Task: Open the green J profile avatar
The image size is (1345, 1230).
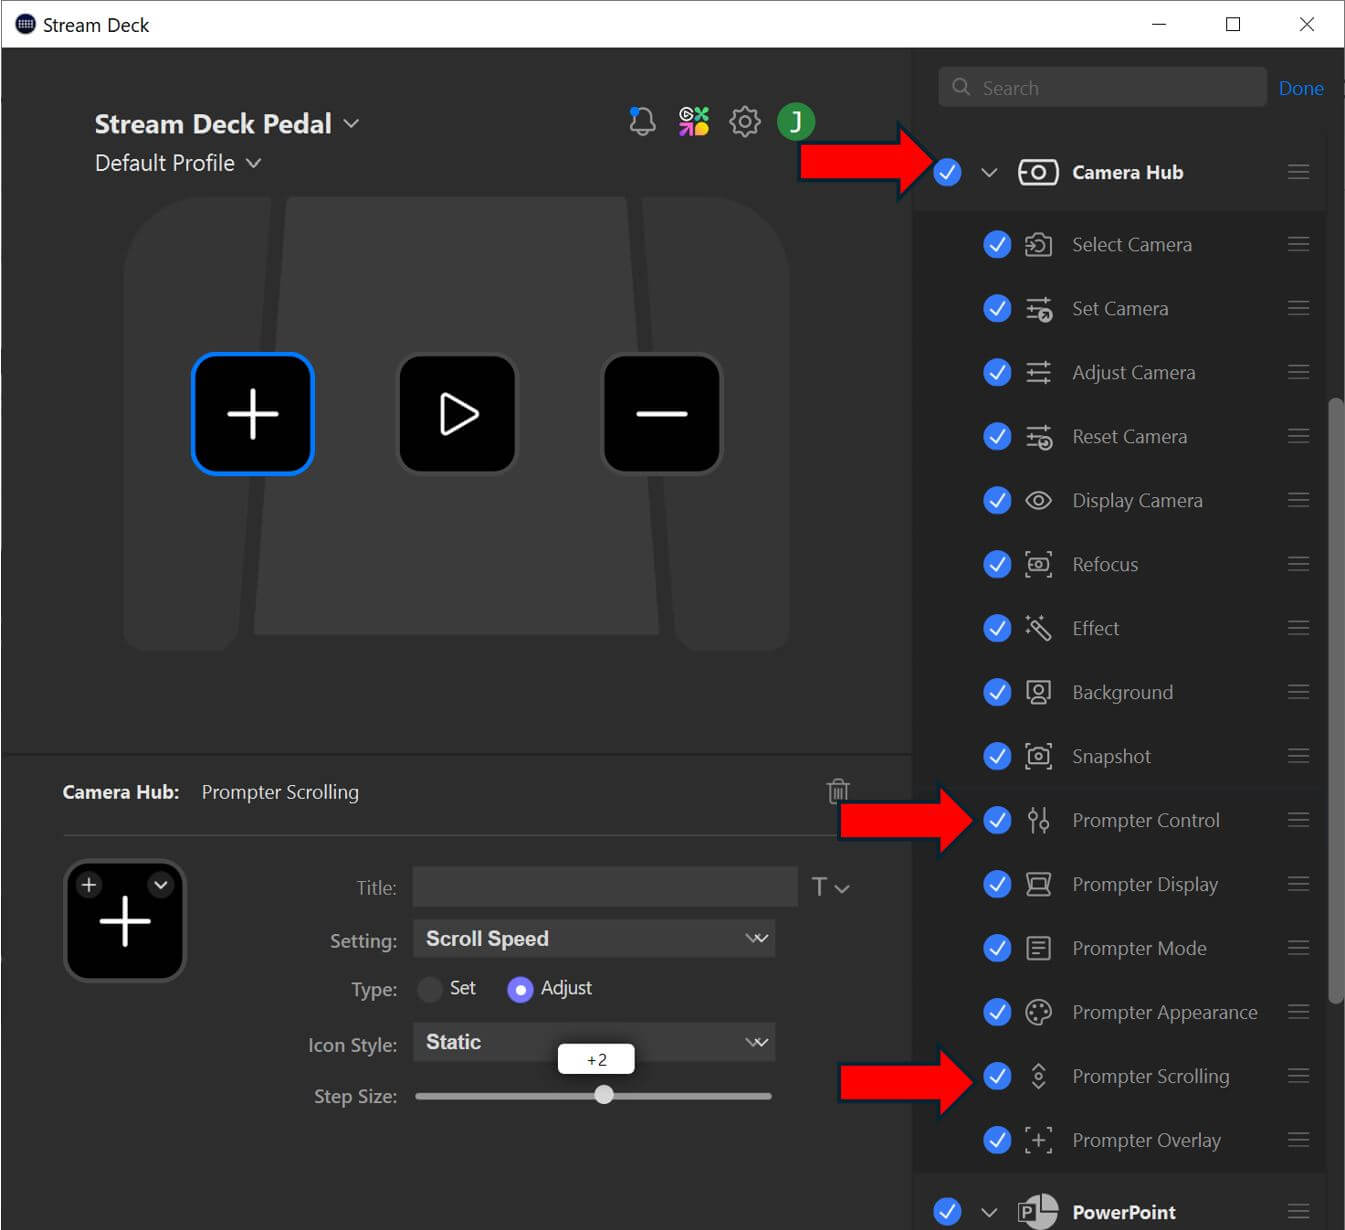Action: point(796,122)
